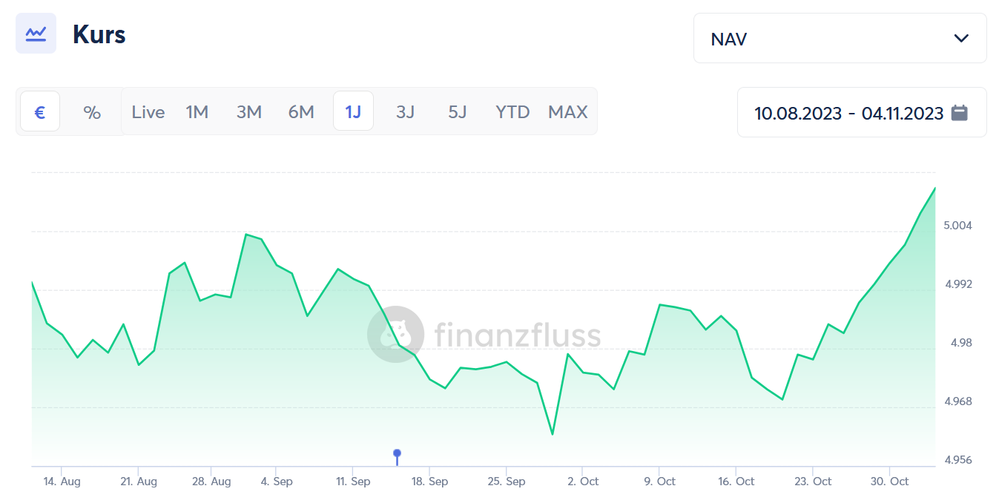Image resolution: width=999 pixels, height=501 pixels.
Task: Click the chart peak near 4. Sep
Action: pos(247,234)
